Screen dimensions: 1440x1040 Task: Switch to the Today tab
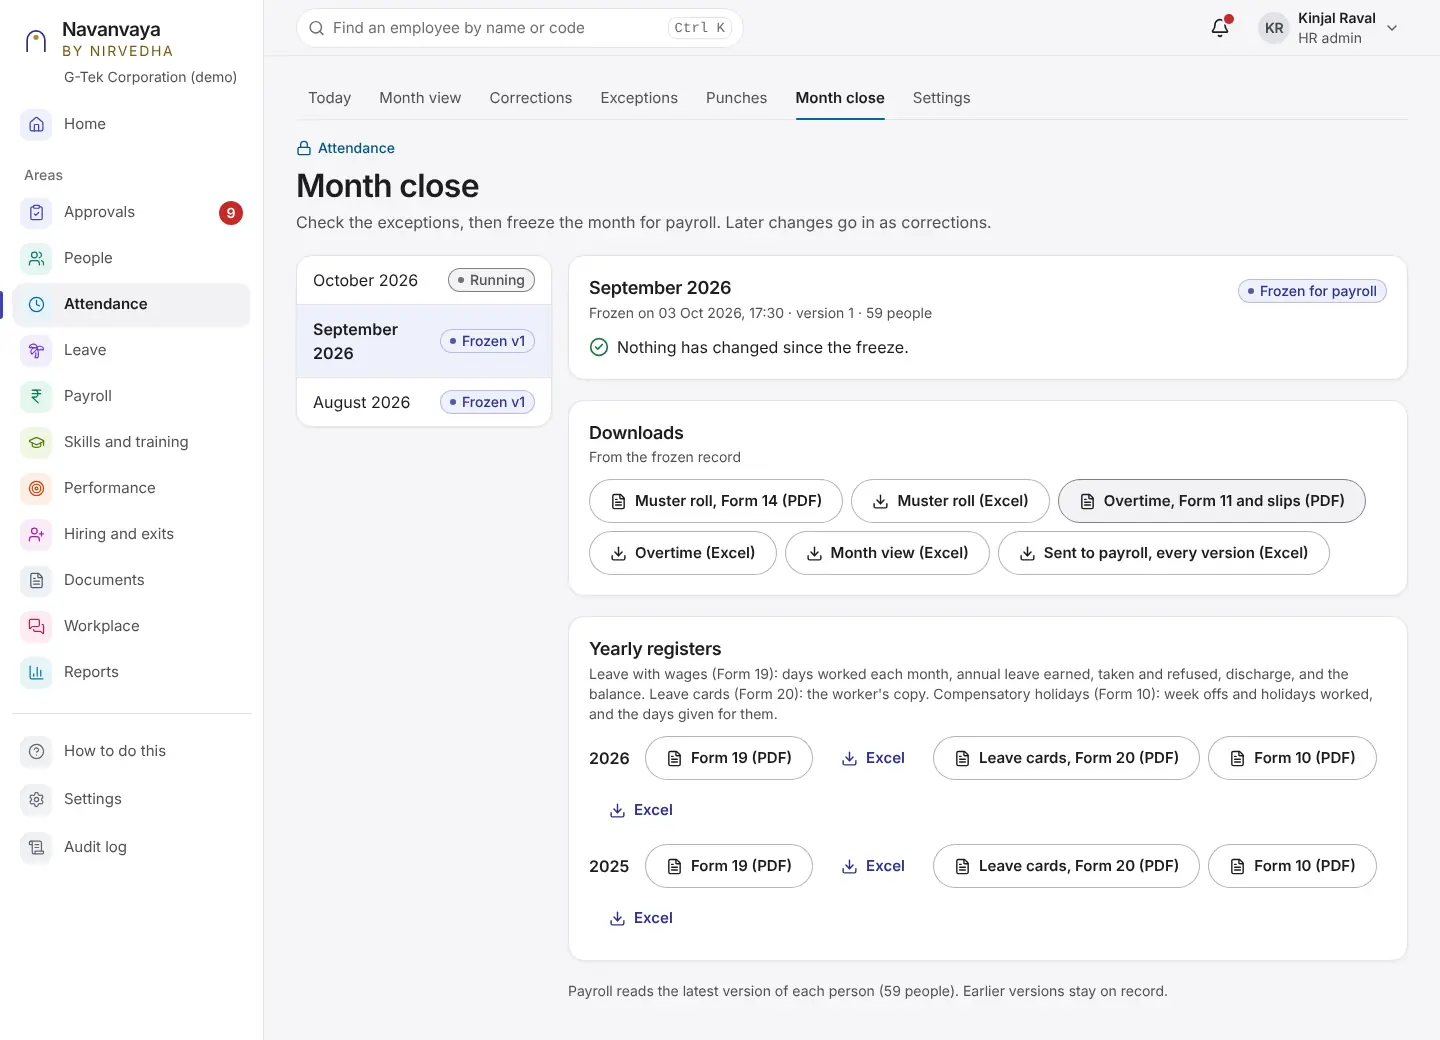(330, 98)
